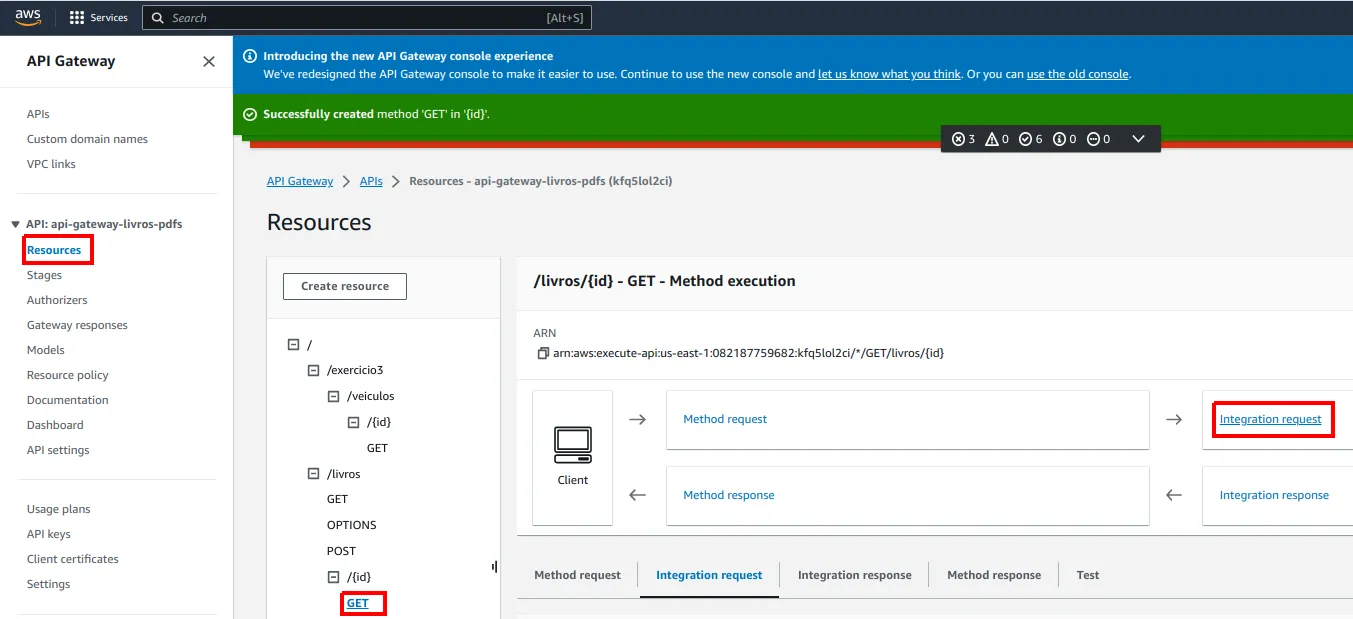Click the info icon in blue banner
1353x619 pixels.
coord(250,56)
